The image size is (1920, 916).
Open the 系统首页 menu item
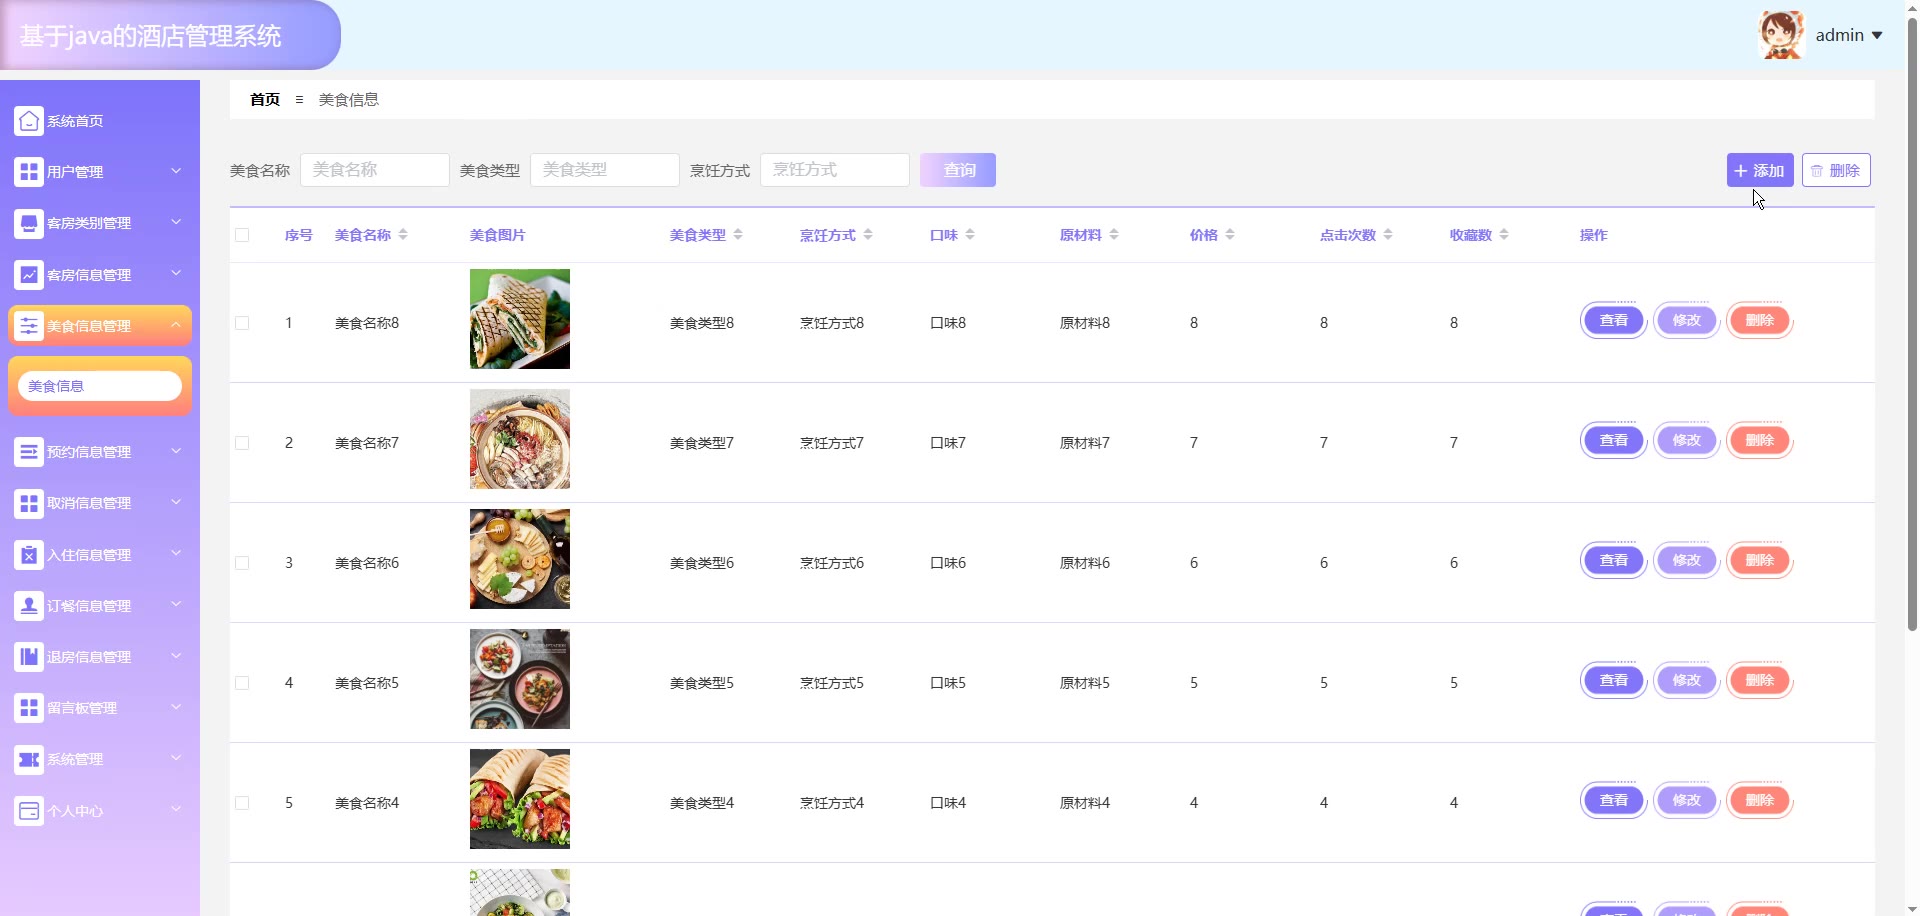(x=100, y=121)
